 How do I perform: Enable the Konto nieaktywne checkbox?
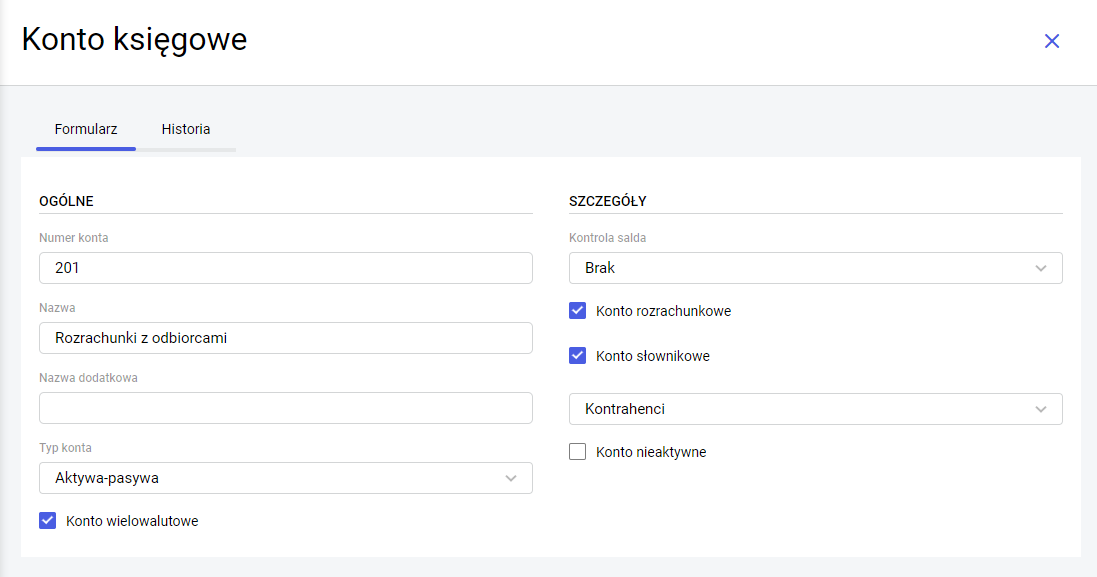point(577,451)
